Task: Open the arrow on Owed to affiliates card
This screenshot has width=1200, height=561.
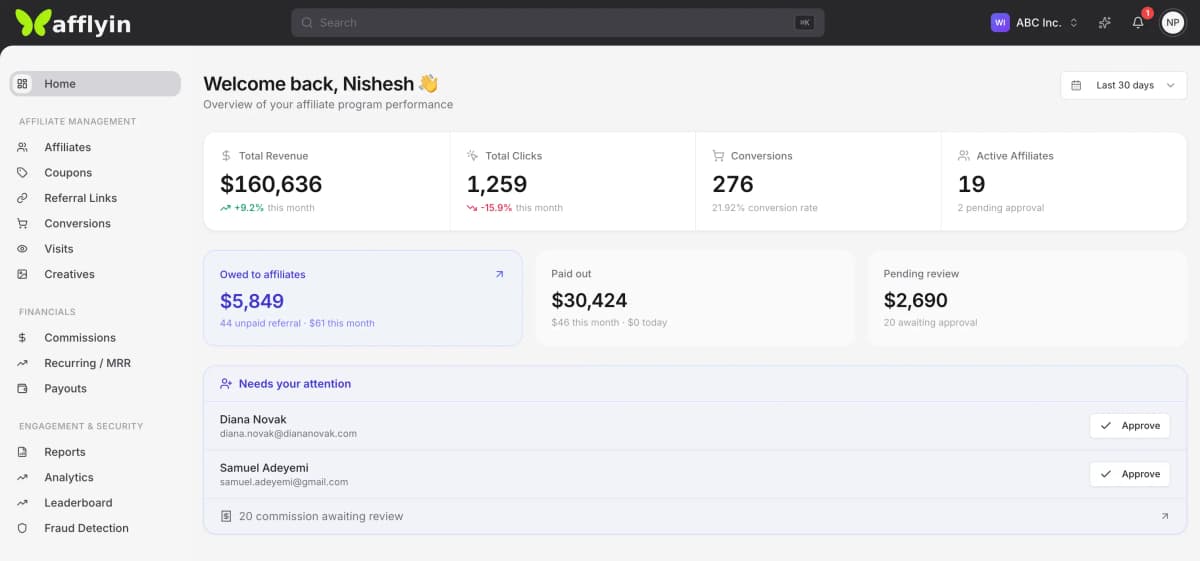Action: coord(500,274)
